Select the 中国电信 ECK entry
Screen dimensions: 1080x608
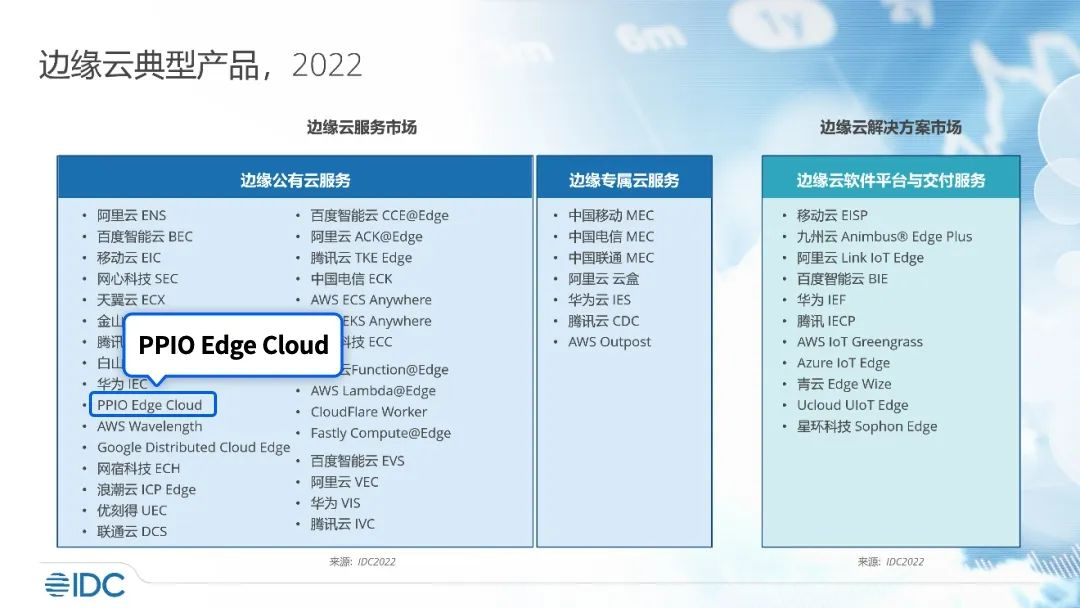tap(351, 279)
